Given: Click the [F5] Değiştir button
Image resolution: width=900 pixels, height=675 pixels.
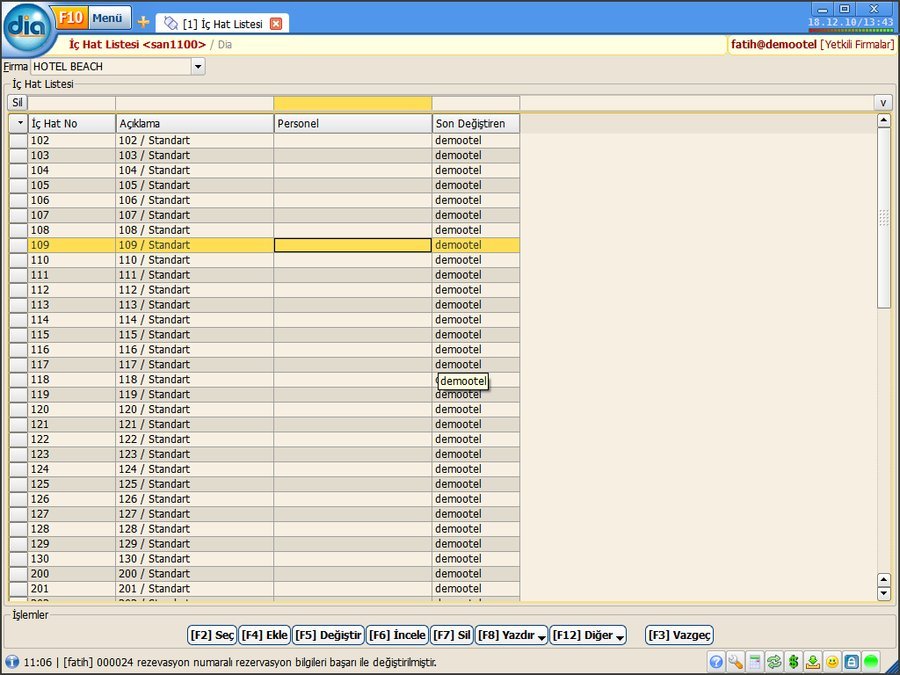Looking at the screenshot, I should tap(328, 635).
